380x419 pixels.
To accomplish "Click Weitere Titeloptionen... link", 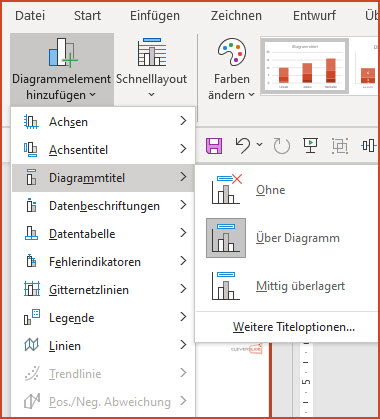I will (x=294, y=327).
